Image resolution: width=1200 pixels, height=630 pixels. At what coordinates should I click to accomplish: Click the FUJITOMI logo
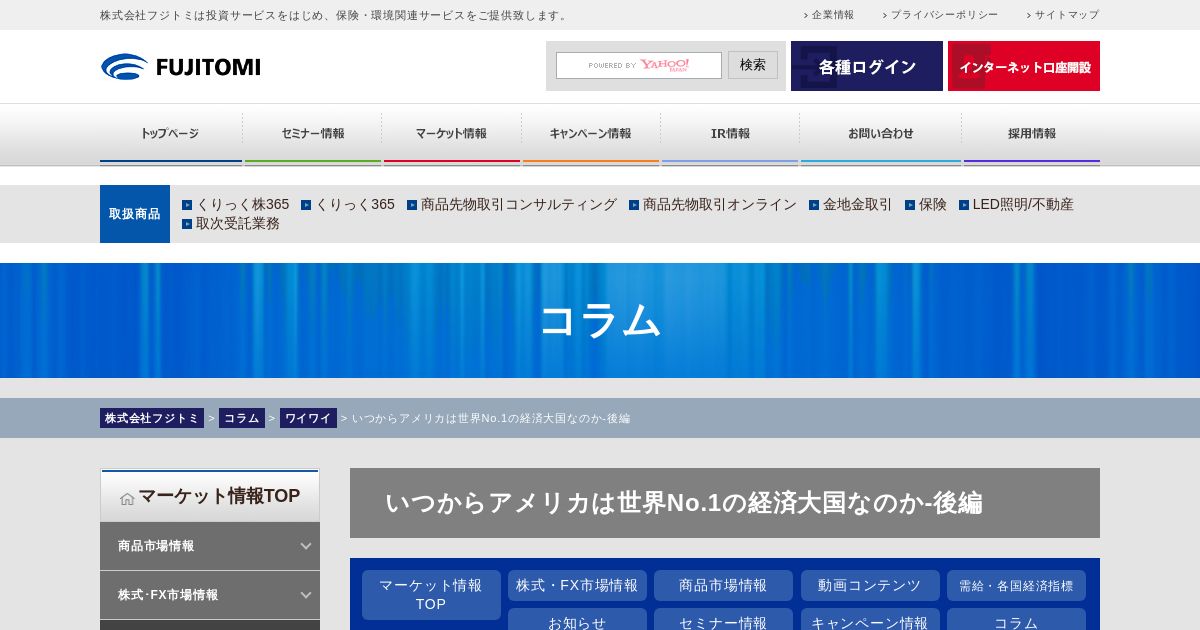click(x=180, y=67)
